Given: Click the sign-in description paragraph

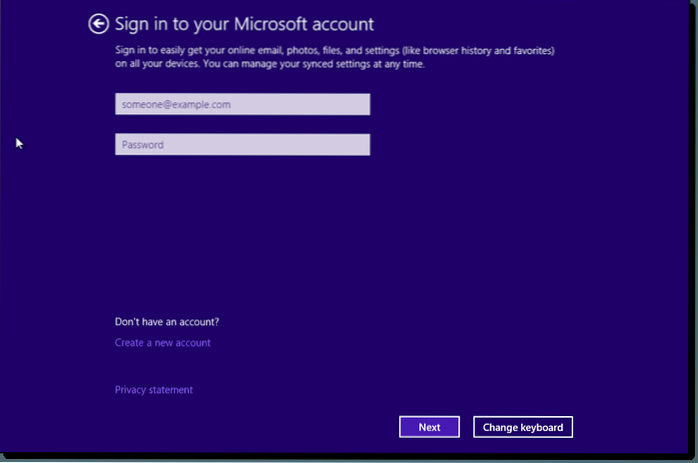Looking at the screenshot, I should click(x=335, y=58).
